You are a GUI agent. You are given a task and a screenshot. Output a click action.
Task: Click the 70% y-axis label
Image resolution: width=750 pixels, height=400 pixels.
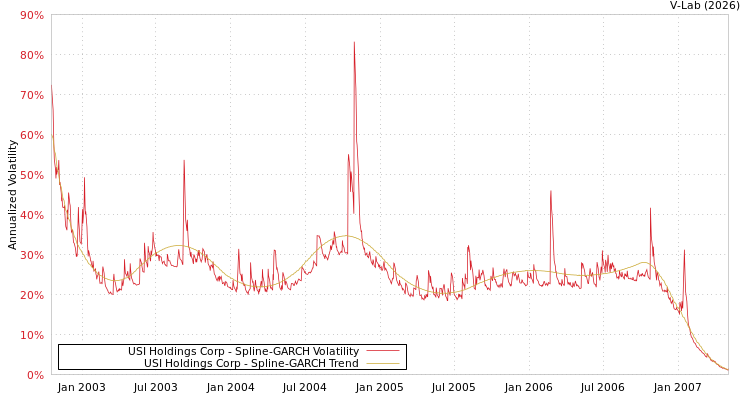[x=32, y=95]
